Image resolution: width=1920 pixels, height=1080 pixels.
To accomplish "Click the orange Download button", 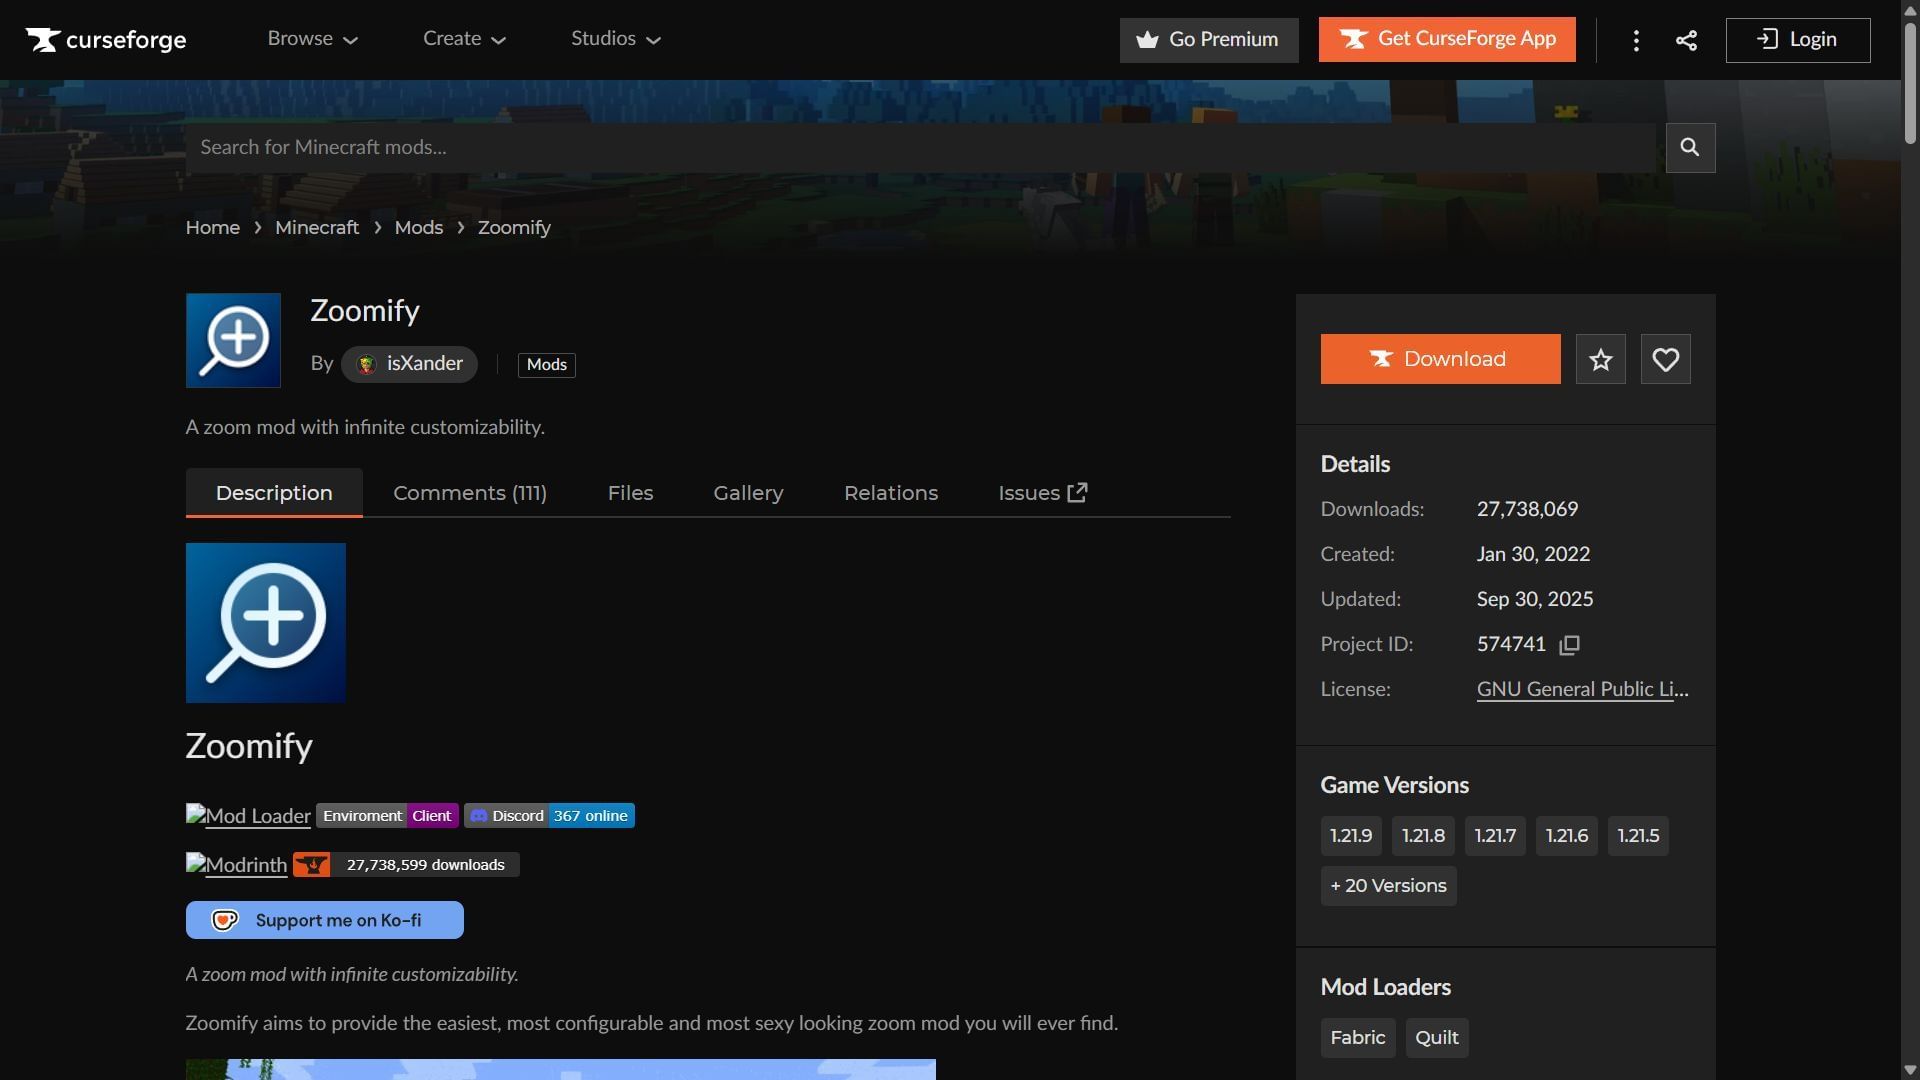I will coord(1440,358).
